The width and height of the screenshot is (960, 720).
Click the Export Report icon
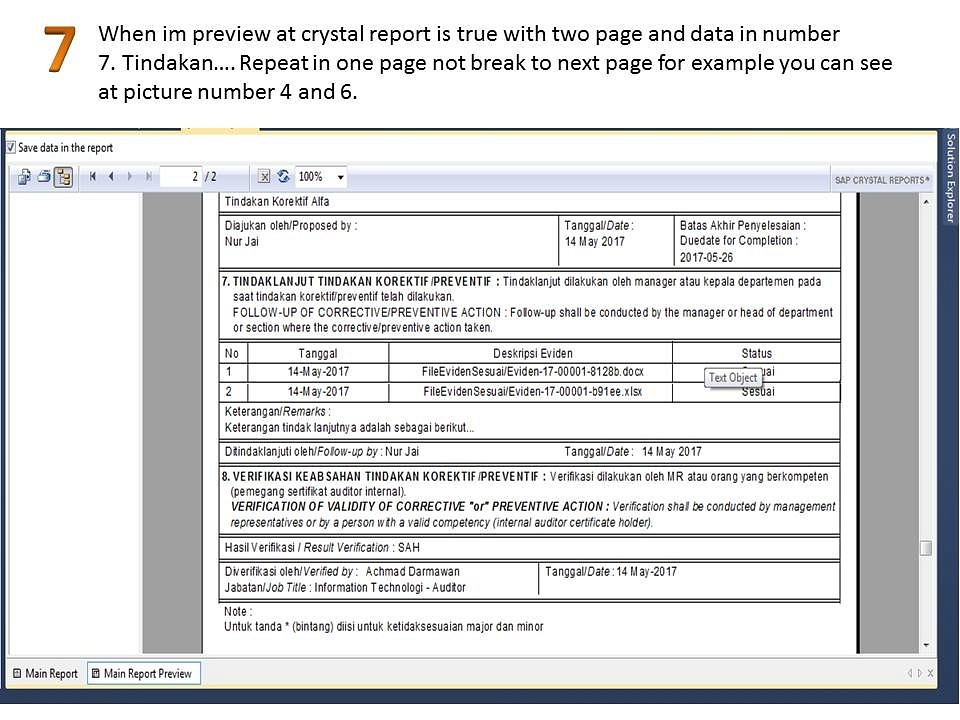coord(25,177)
